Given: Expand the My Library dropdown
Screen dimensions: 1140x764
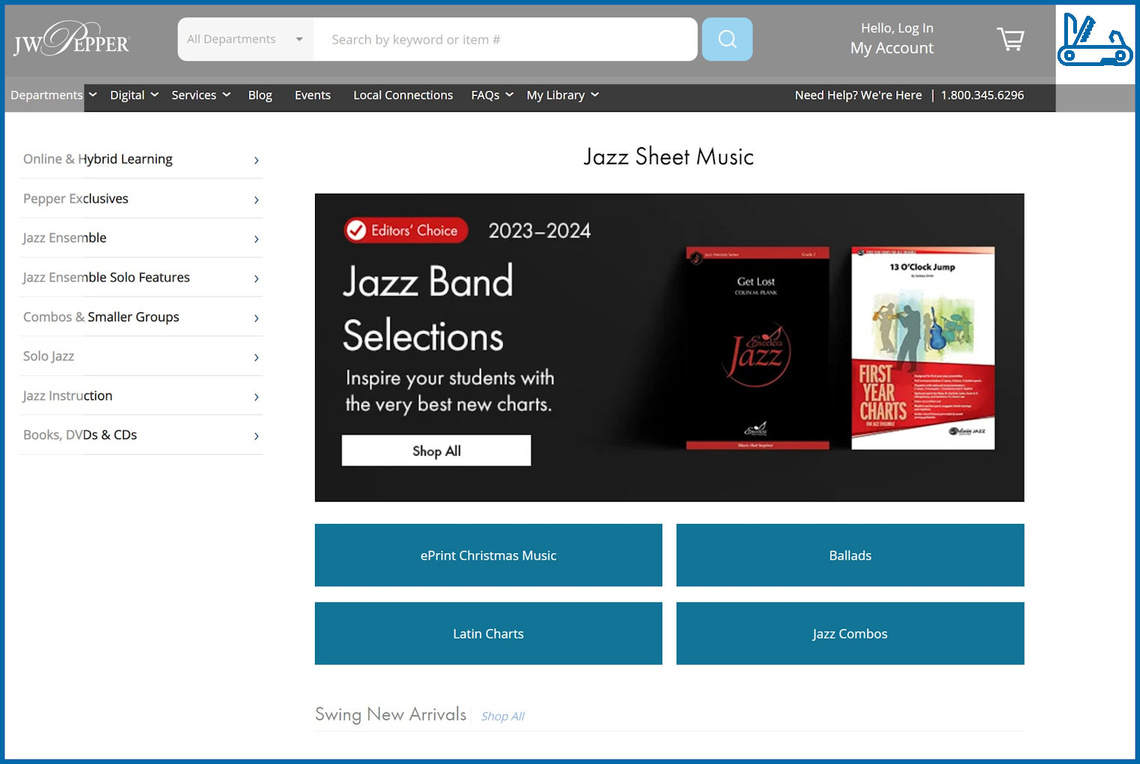Looking at the screenshot, I should pos(562,95).
